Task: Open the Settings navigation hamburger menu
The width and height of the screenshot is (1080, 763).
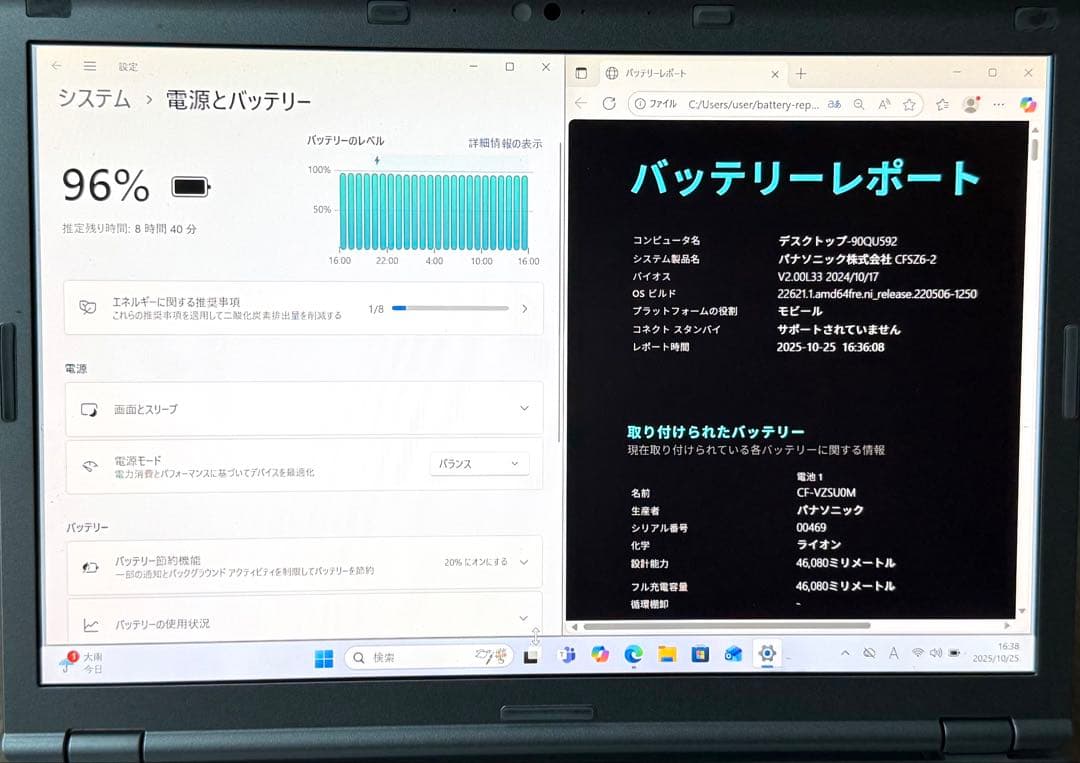Action: [89, 66]
